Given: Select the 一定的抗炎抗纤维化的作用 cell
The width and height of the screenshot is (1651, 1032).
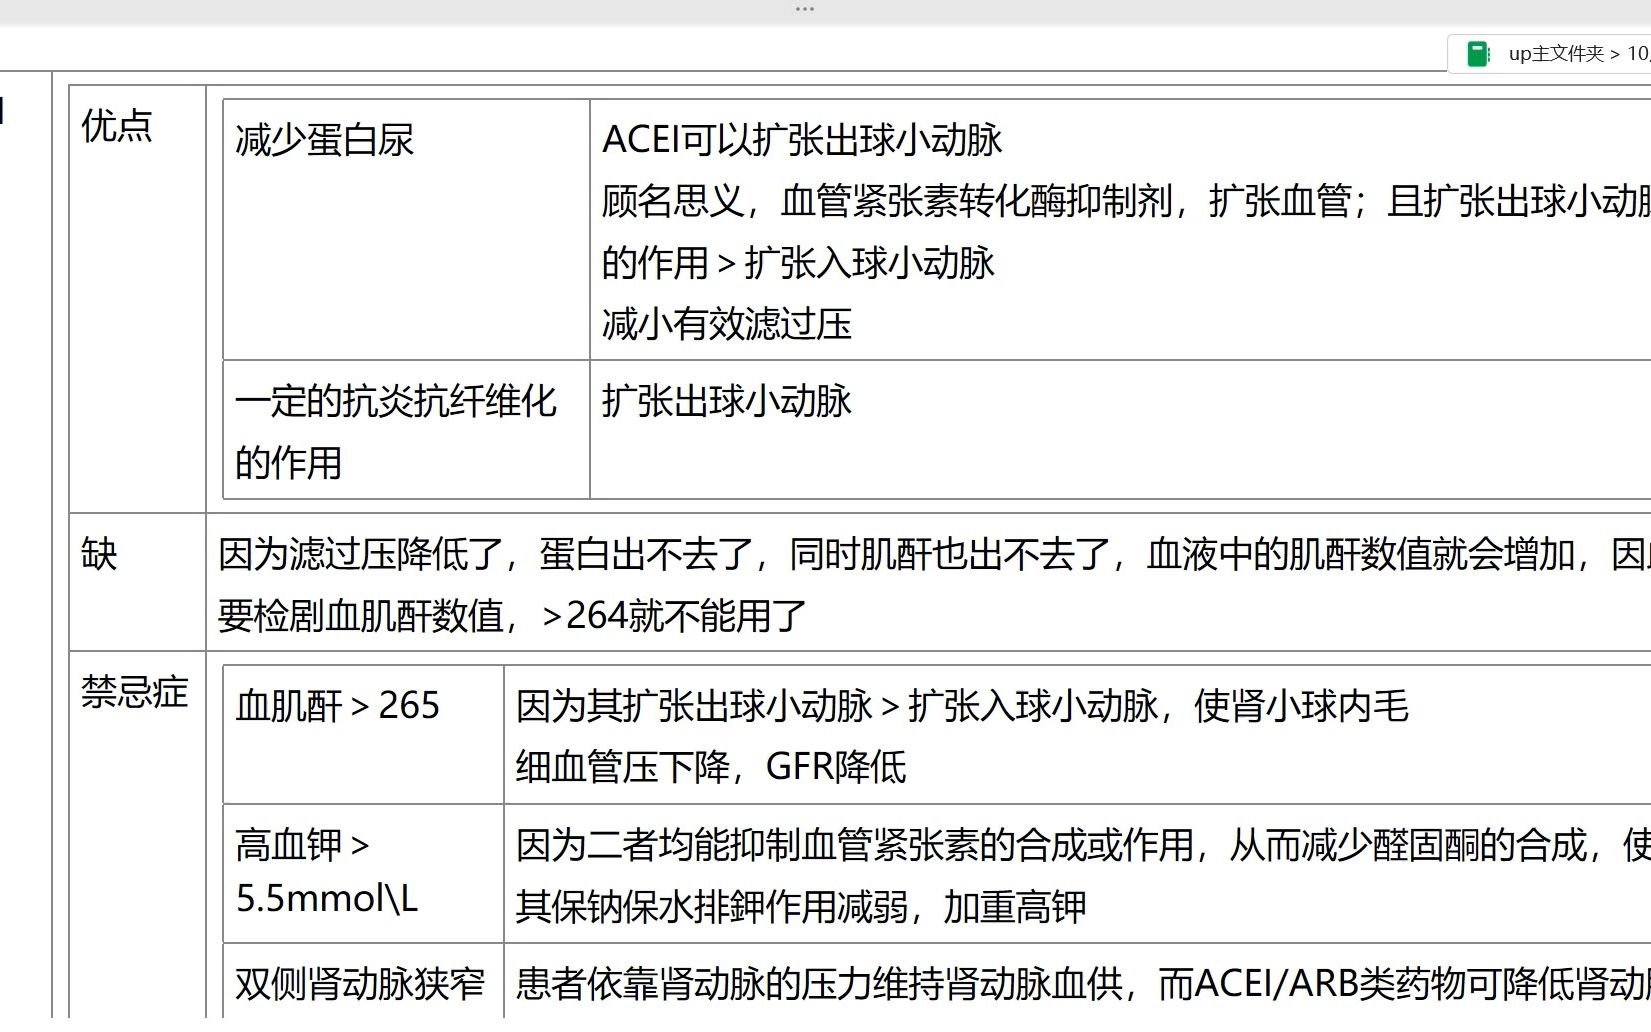Looking at the screenshot, I should click(406, 430).
